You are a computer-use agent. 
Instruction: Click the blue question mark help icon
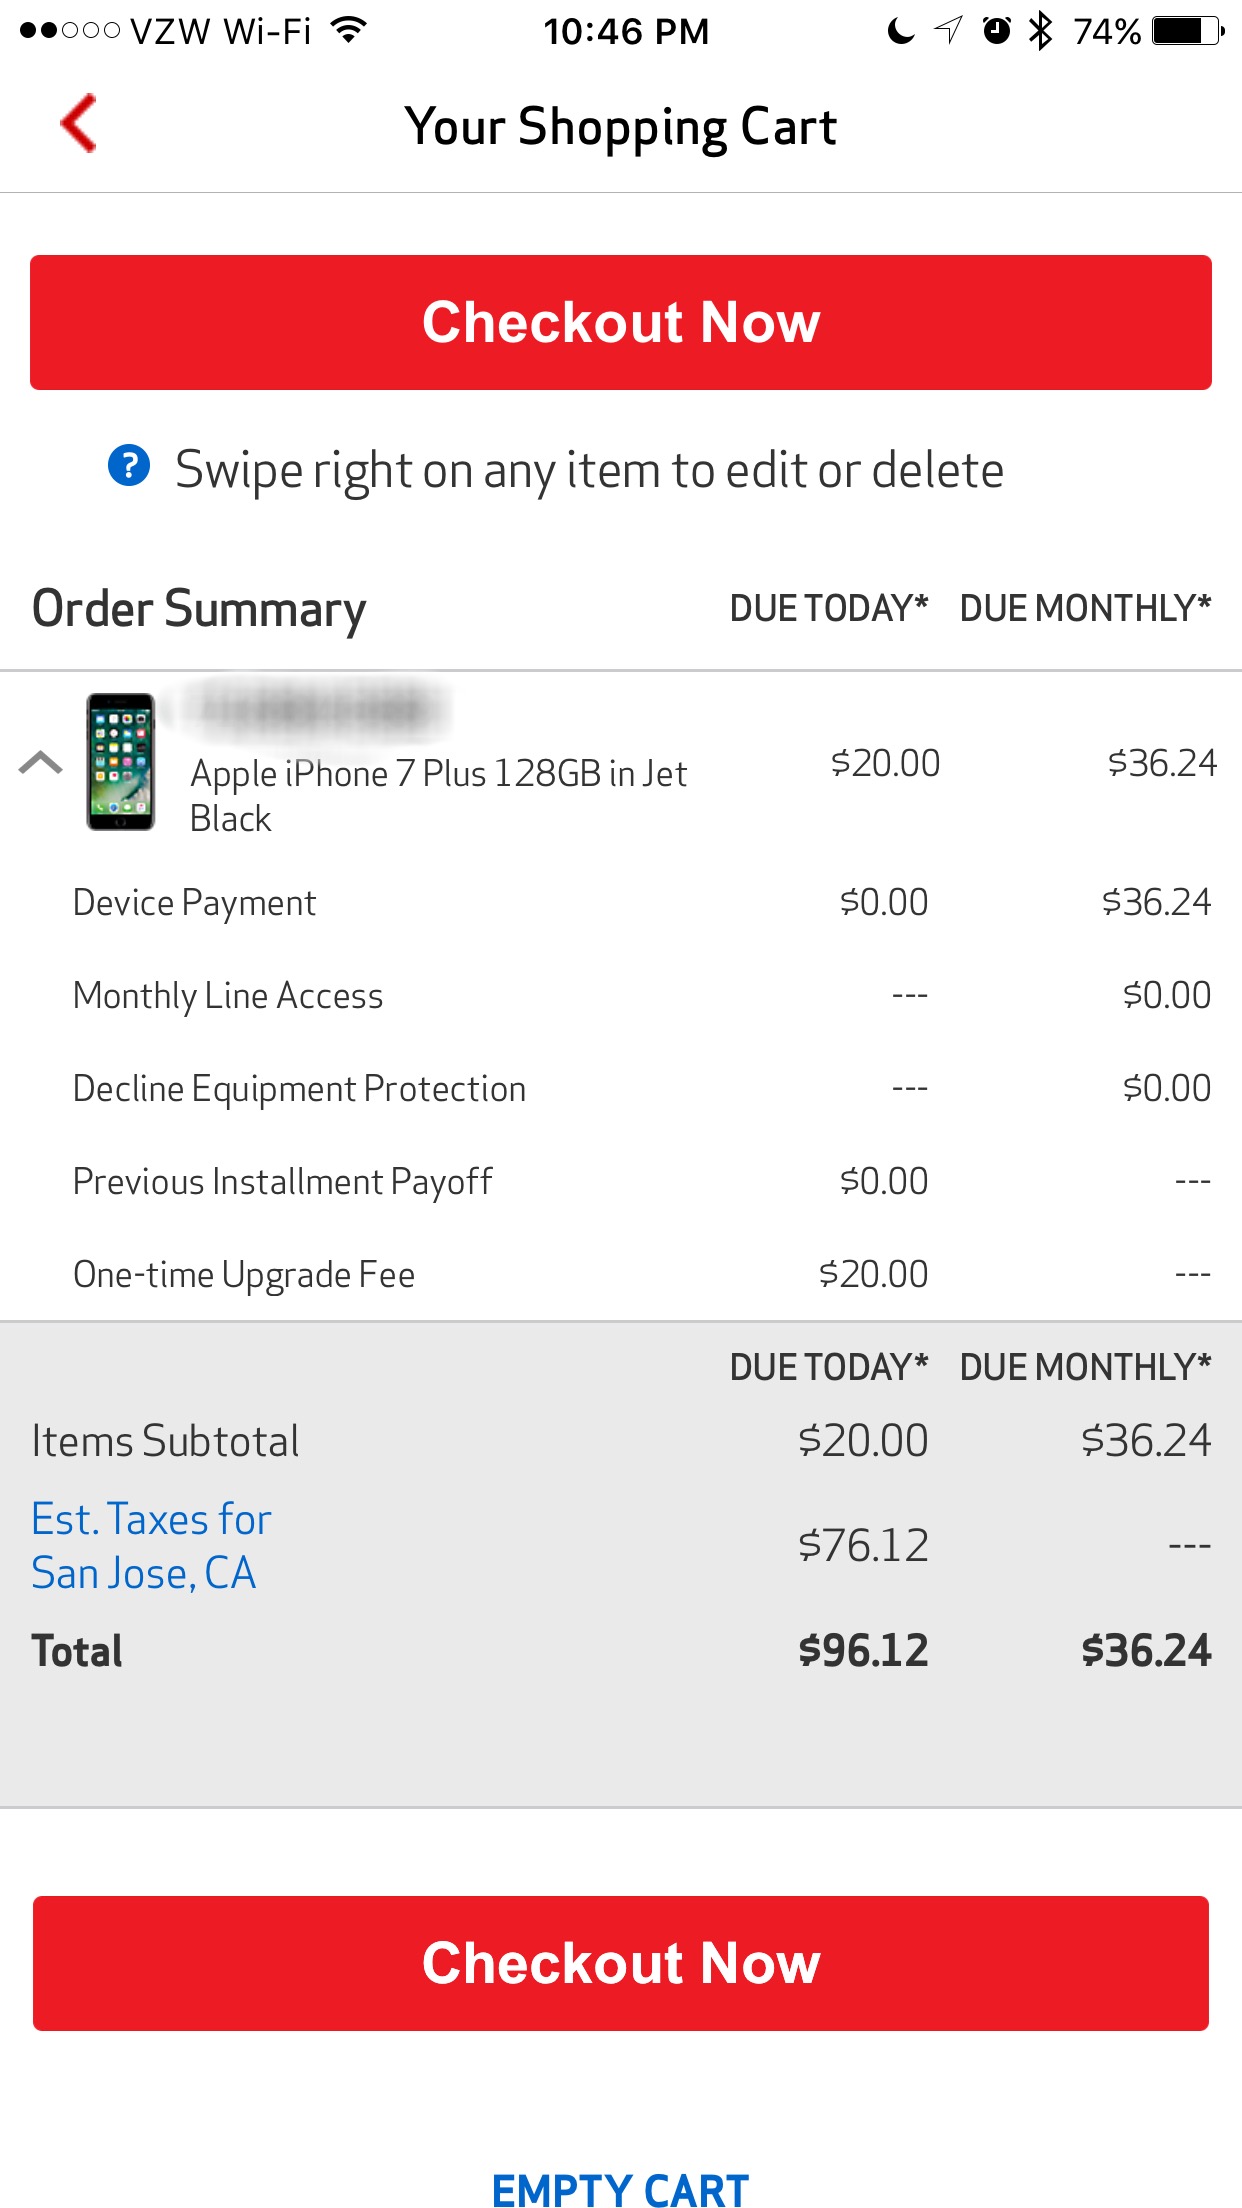coord(129,465)
